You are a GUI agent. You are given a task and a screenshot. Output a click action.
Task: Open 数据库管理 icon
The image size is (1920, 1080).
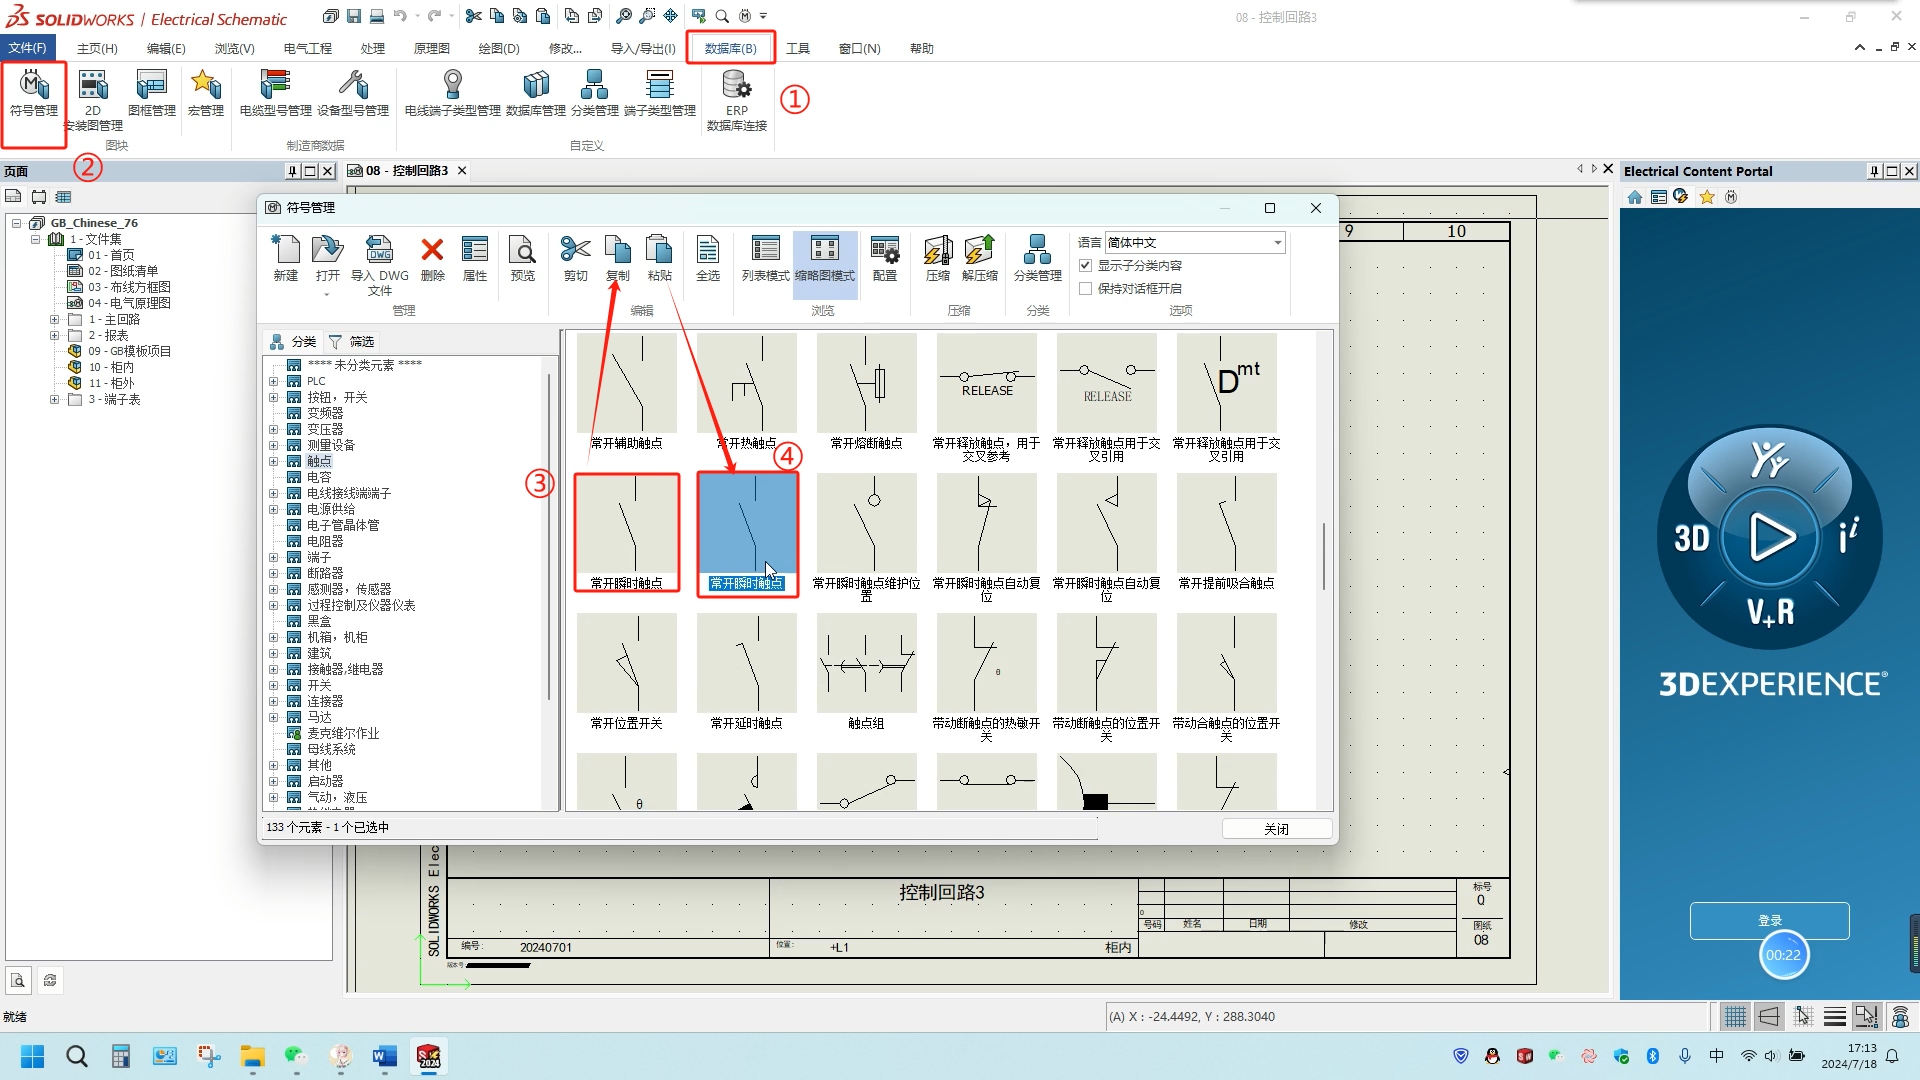pos(536,94)
